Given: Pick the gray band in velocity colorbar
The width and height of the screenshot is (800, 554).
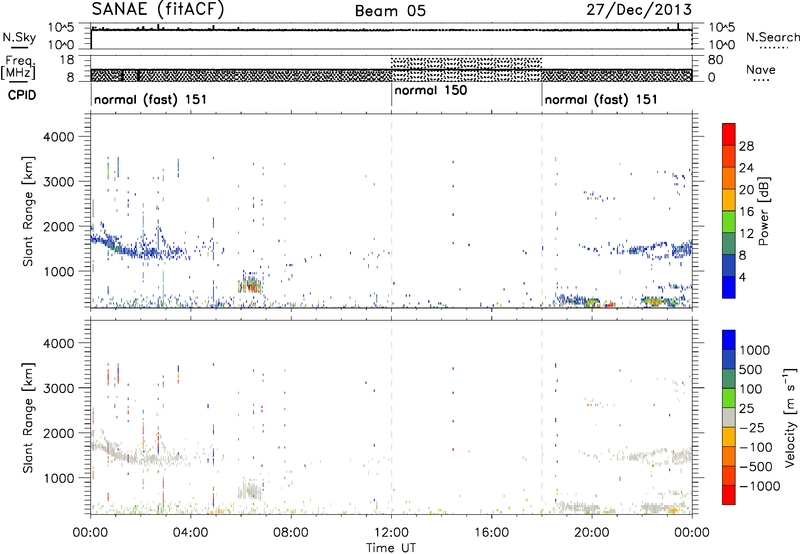Looking at the screenshot, I should tap(729, 417).
